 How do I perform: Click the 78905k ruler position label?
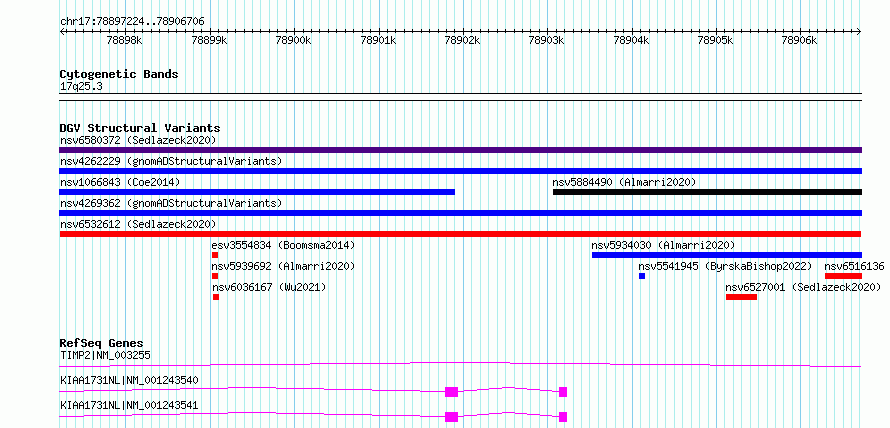(x=716, y=40)
